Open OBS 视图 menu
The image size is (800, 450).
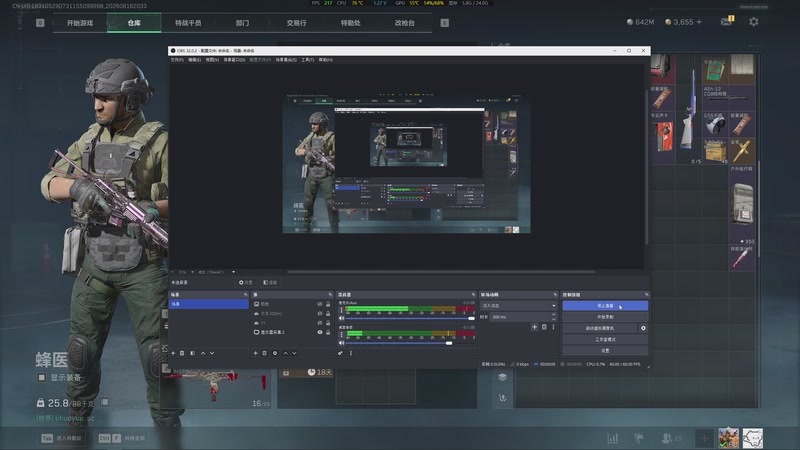[x=212, y=60]
